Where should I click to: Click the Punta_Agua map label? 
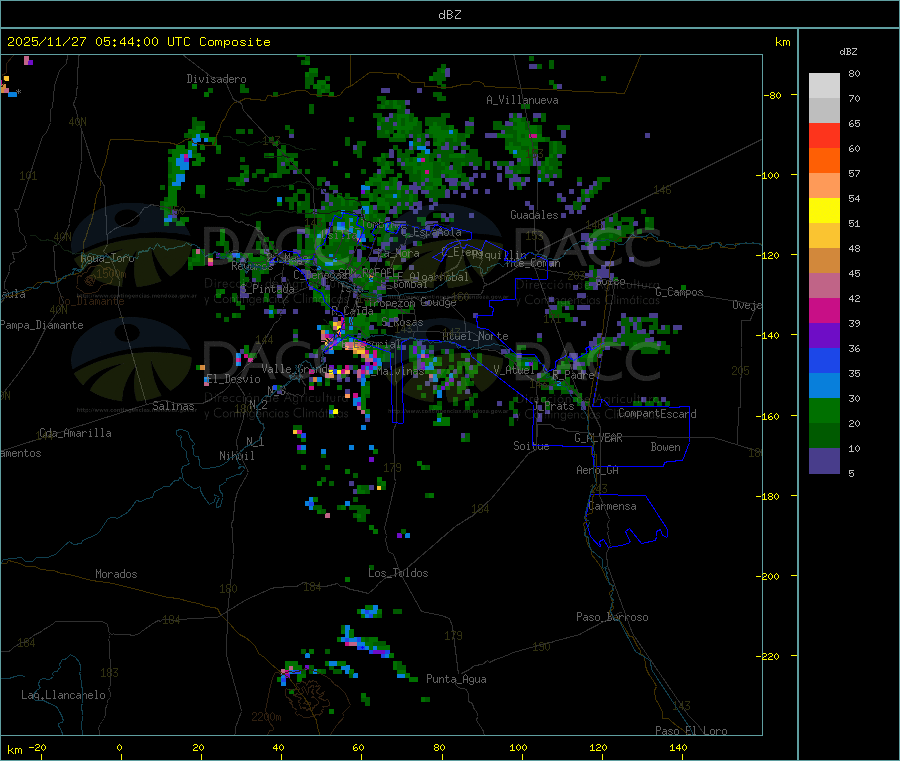[456, 679]
